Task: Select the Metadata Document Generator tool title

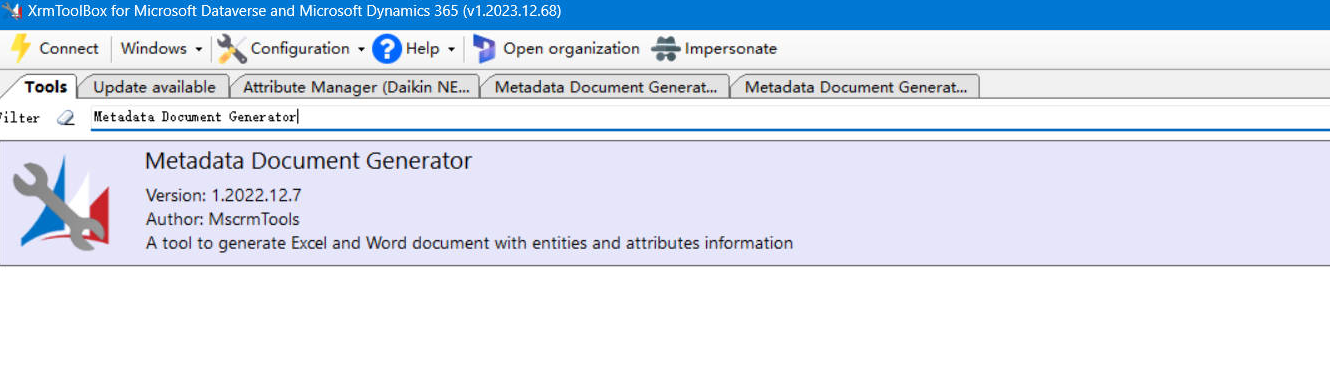Action: click(x=308, y=161)
